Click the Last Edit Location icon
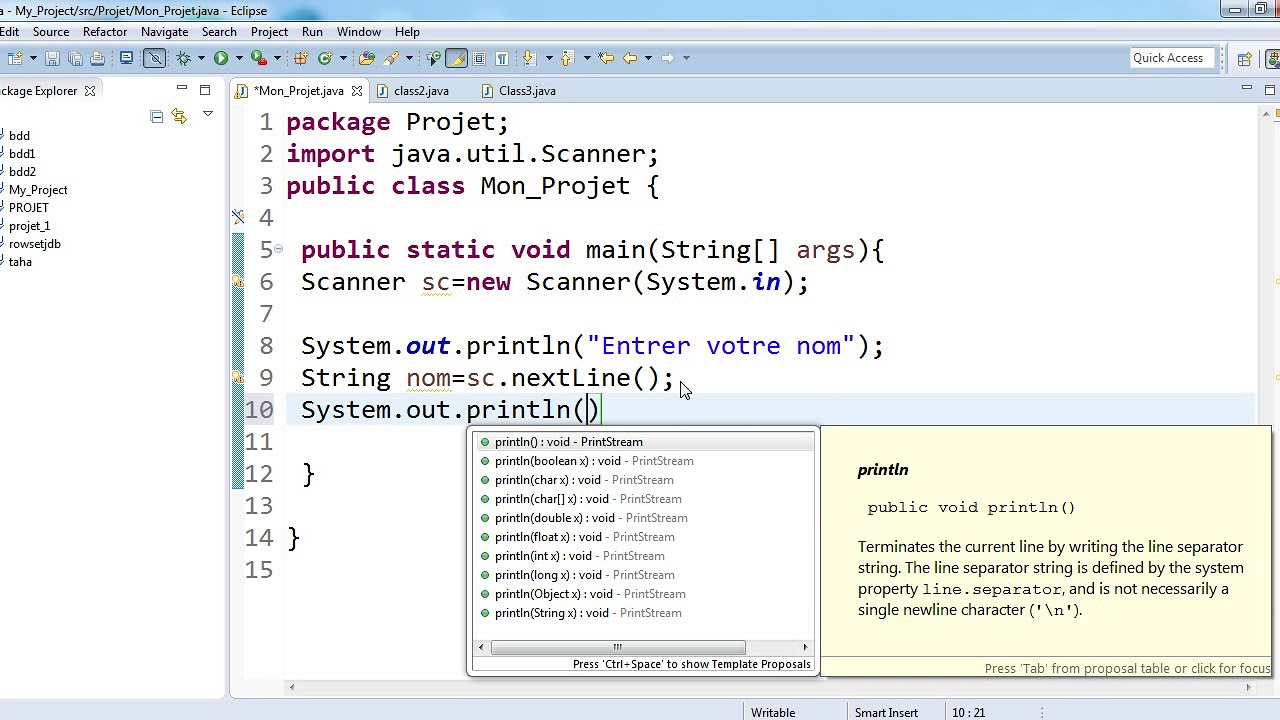 point(605,58)
